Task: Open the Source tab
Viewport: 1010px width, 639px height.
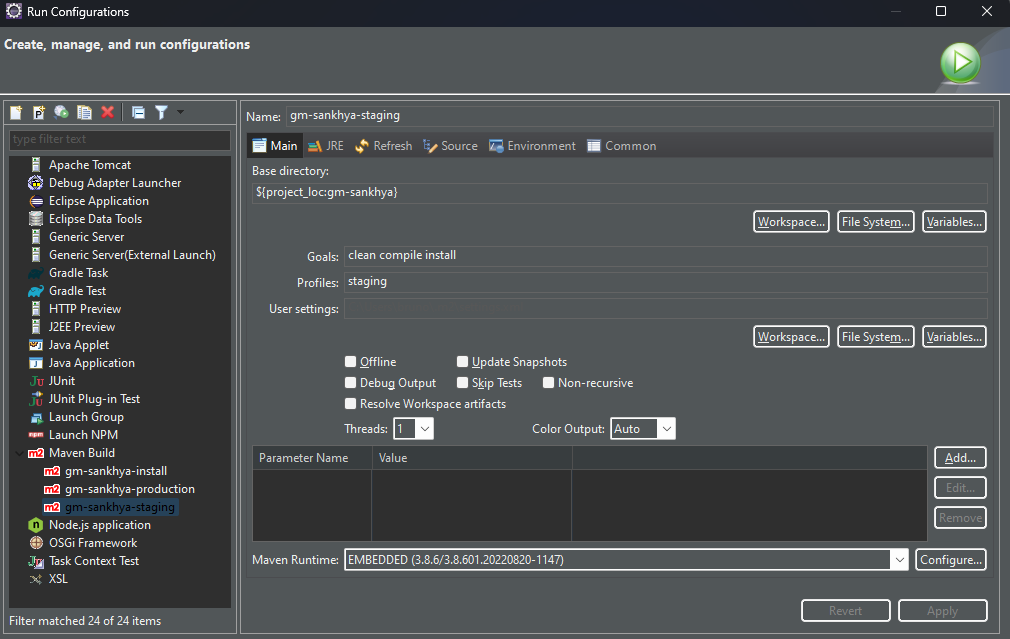Action: [x=450, y=146]
